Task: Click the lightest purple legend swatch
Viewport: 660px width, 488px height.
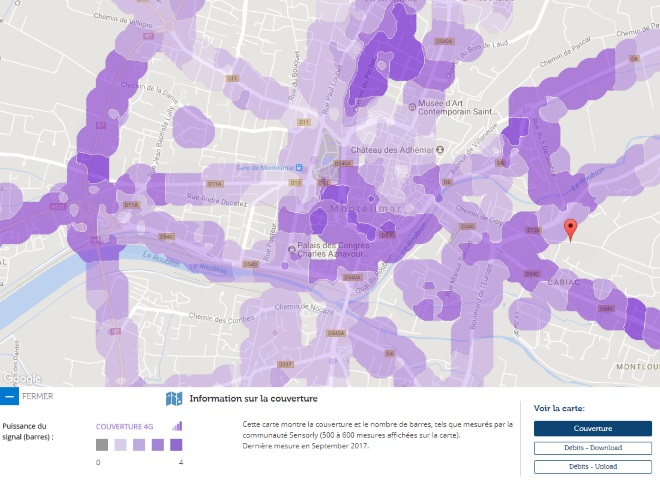Action: (121, 445)
